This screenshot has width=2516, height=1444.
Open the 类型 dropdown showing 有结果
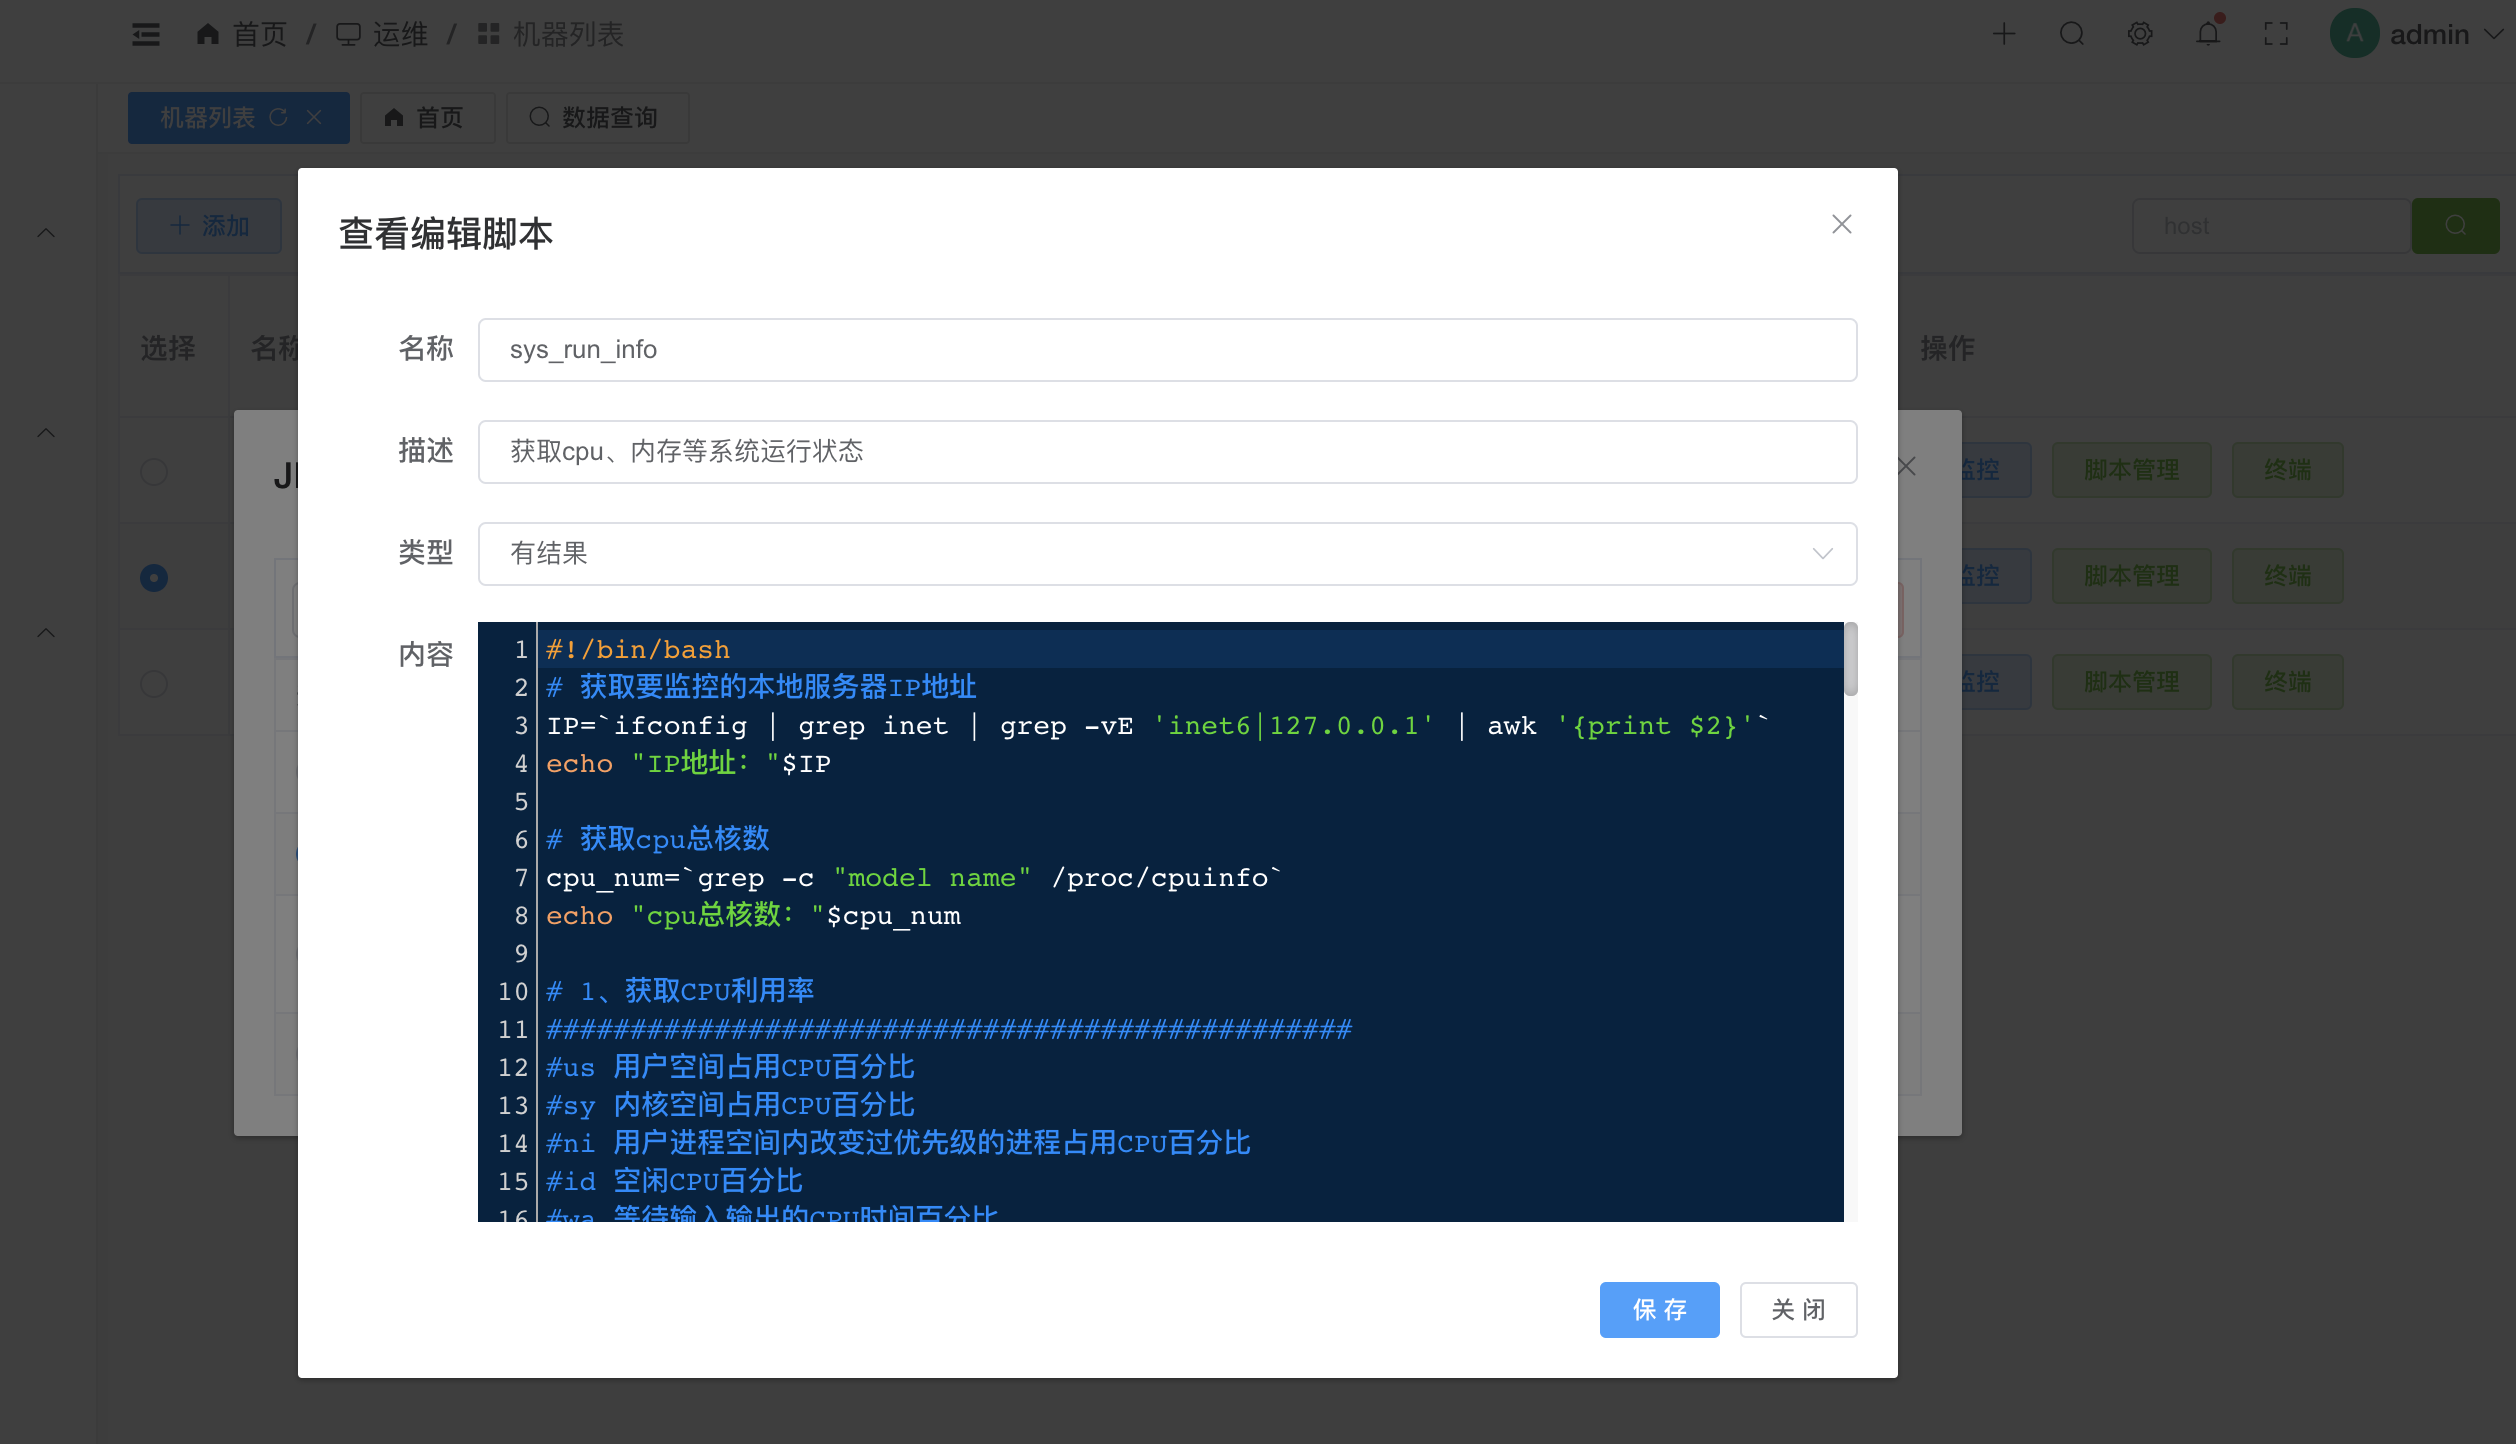pyautogui.click(x=1167, y=554)
